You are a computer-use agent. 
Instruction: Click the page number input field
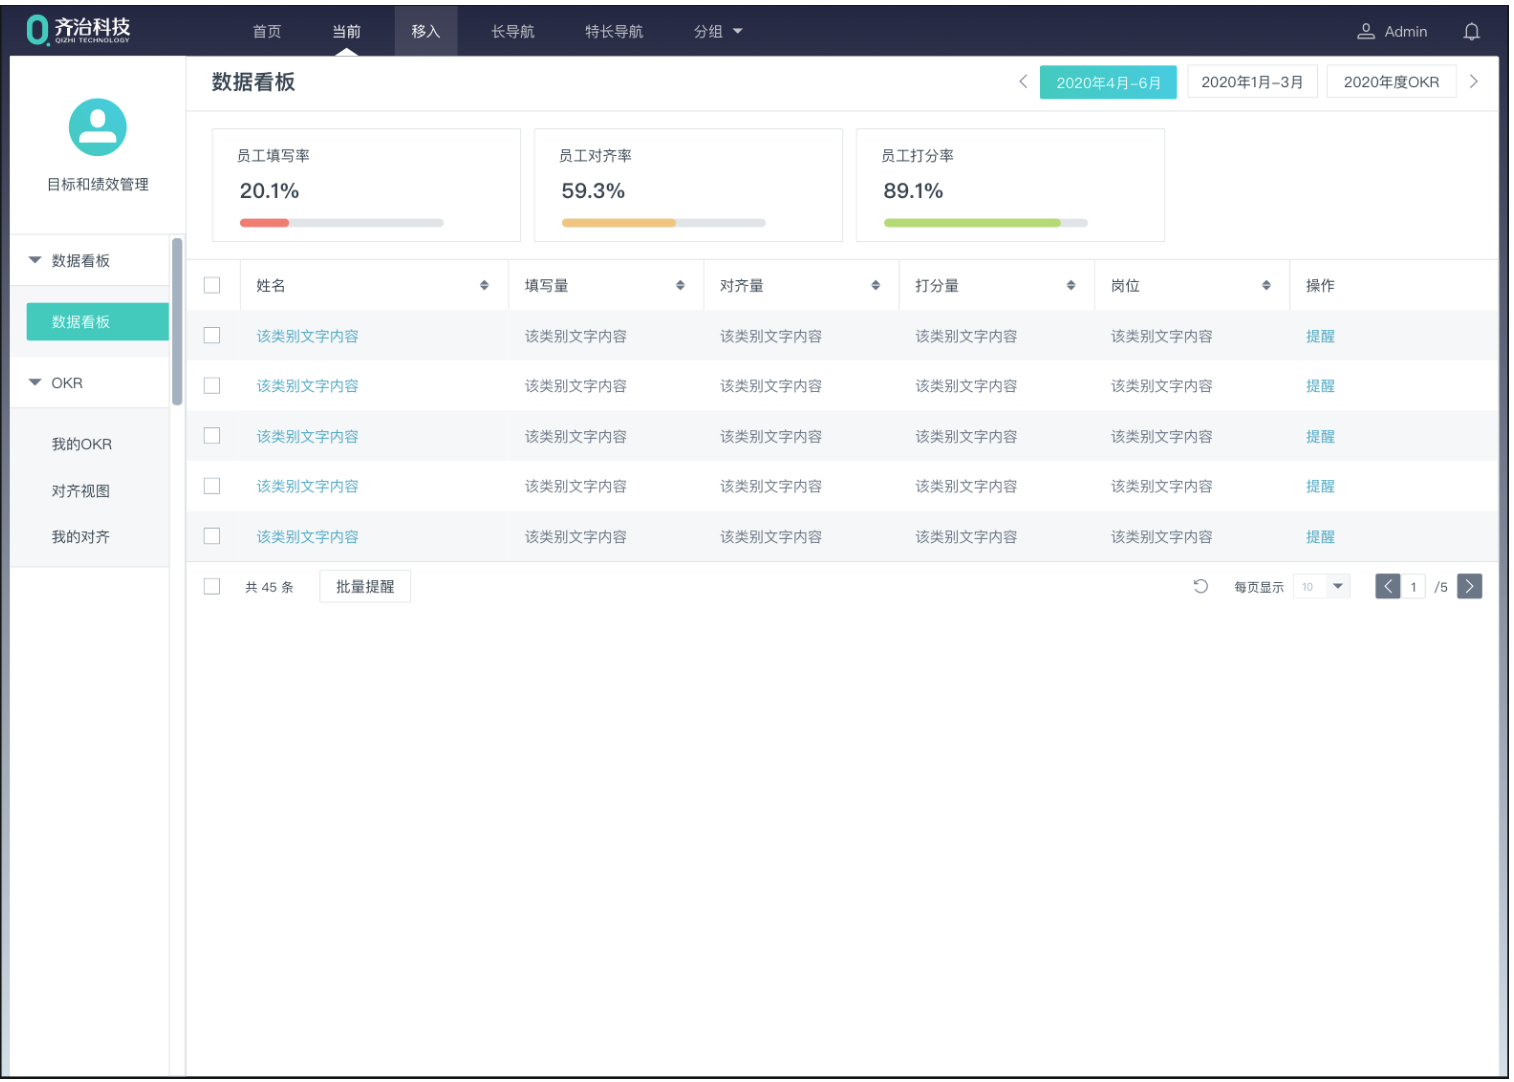(x=1413, y=587)
